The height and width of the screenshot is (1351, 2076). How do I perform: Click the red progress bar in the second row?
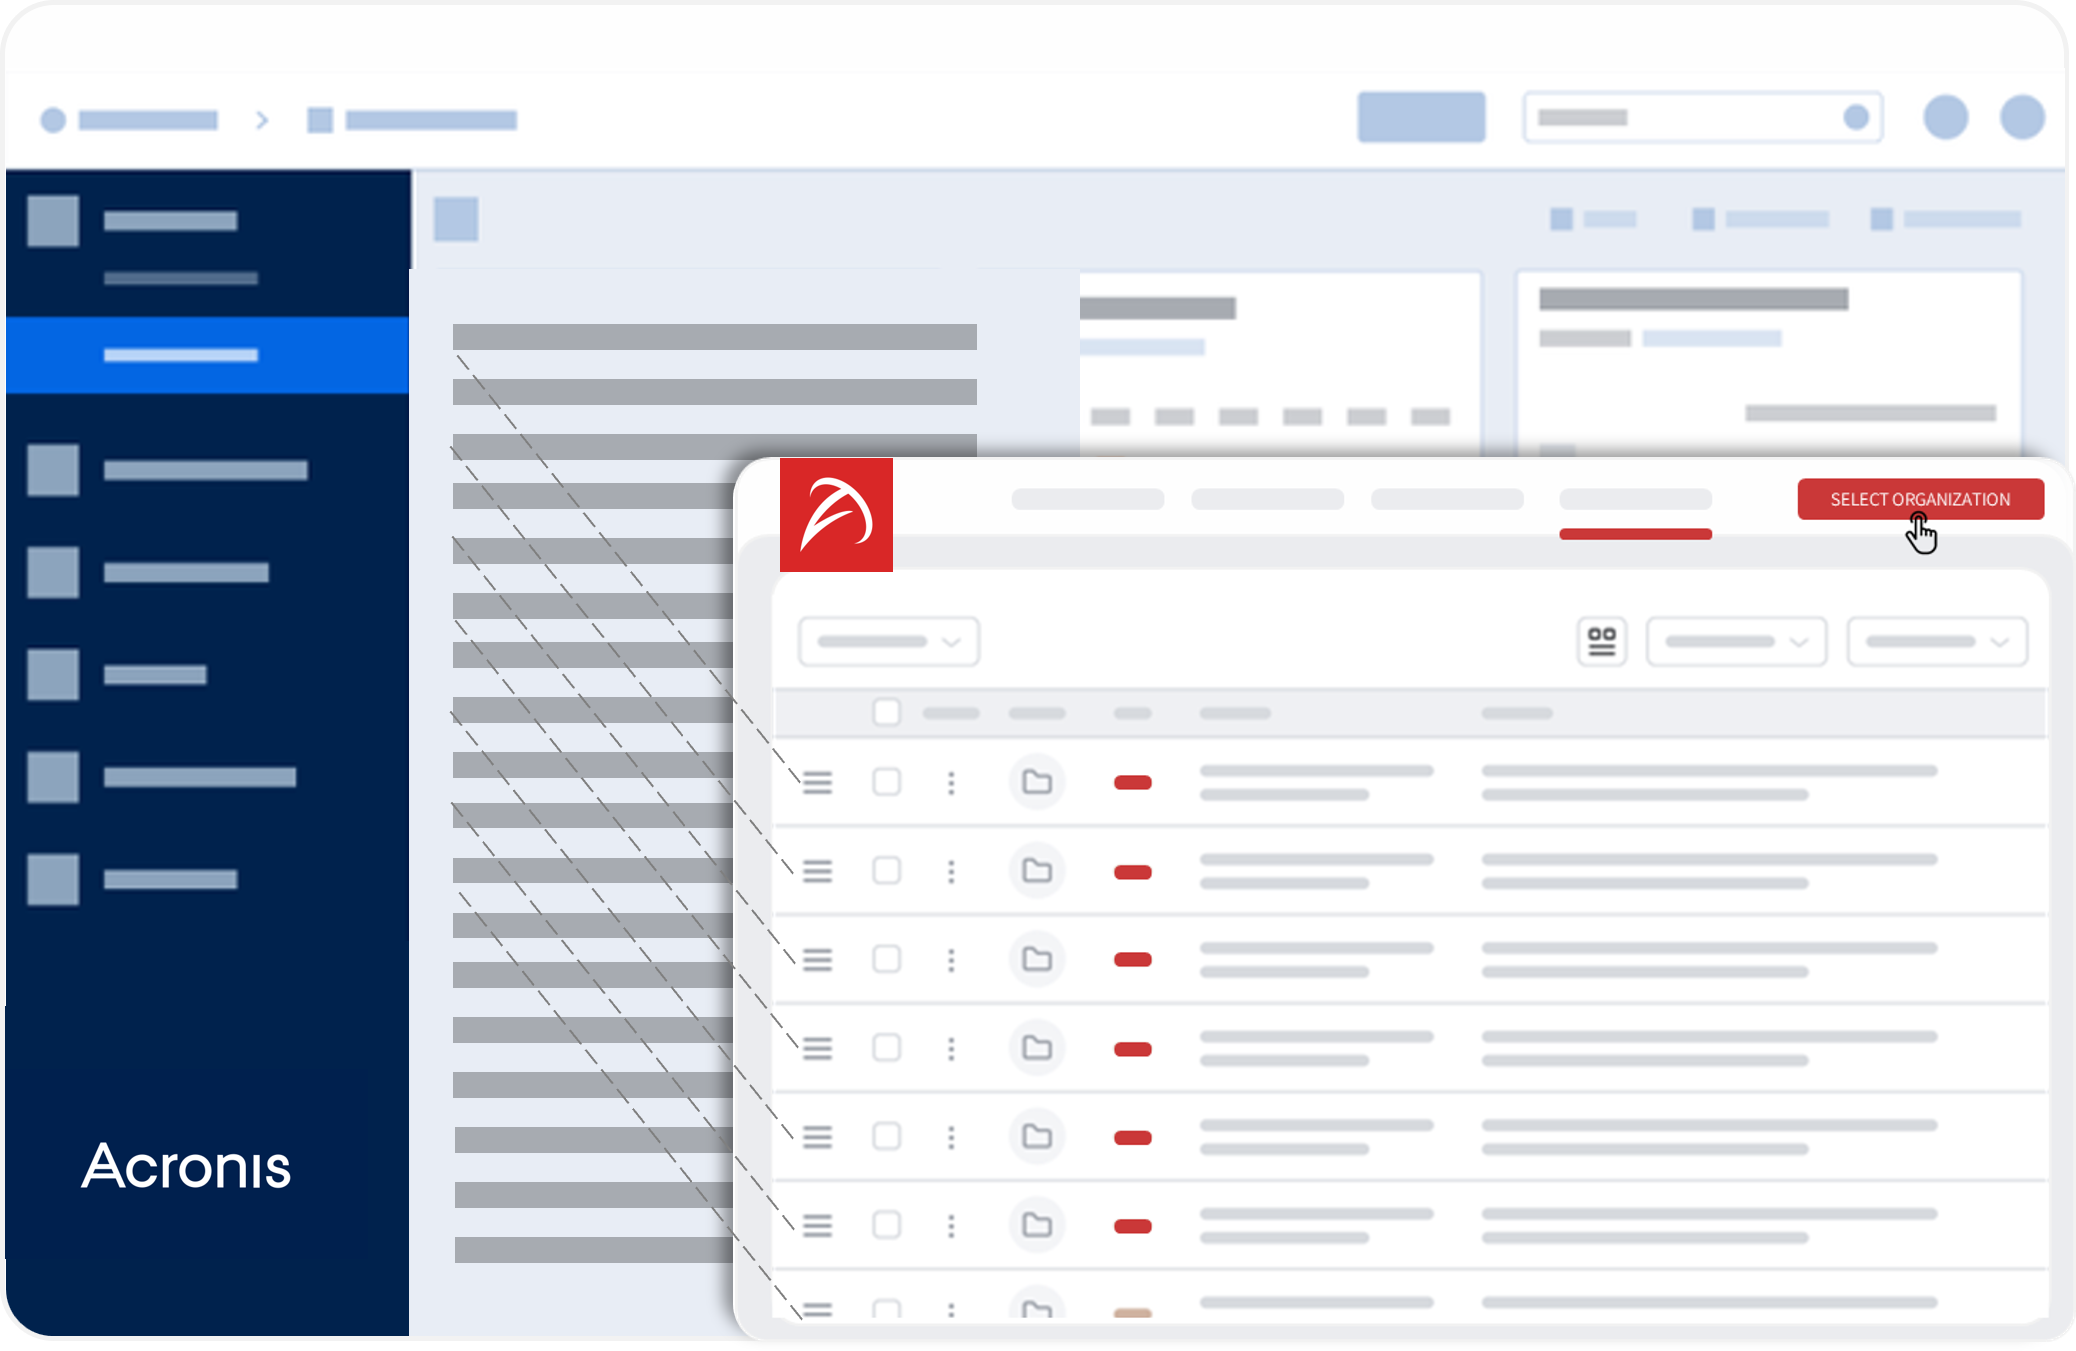1132,871
